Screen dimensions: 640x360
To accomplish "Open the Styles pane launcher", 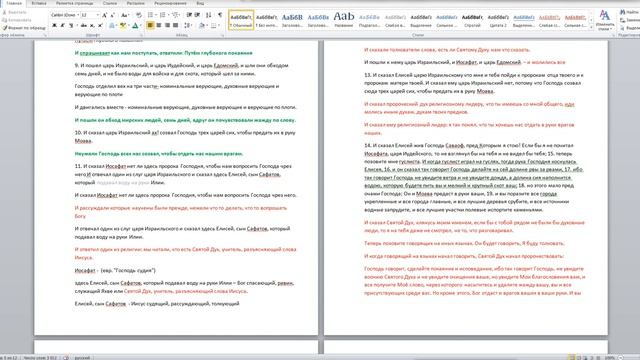I will (x=613, y=36).
